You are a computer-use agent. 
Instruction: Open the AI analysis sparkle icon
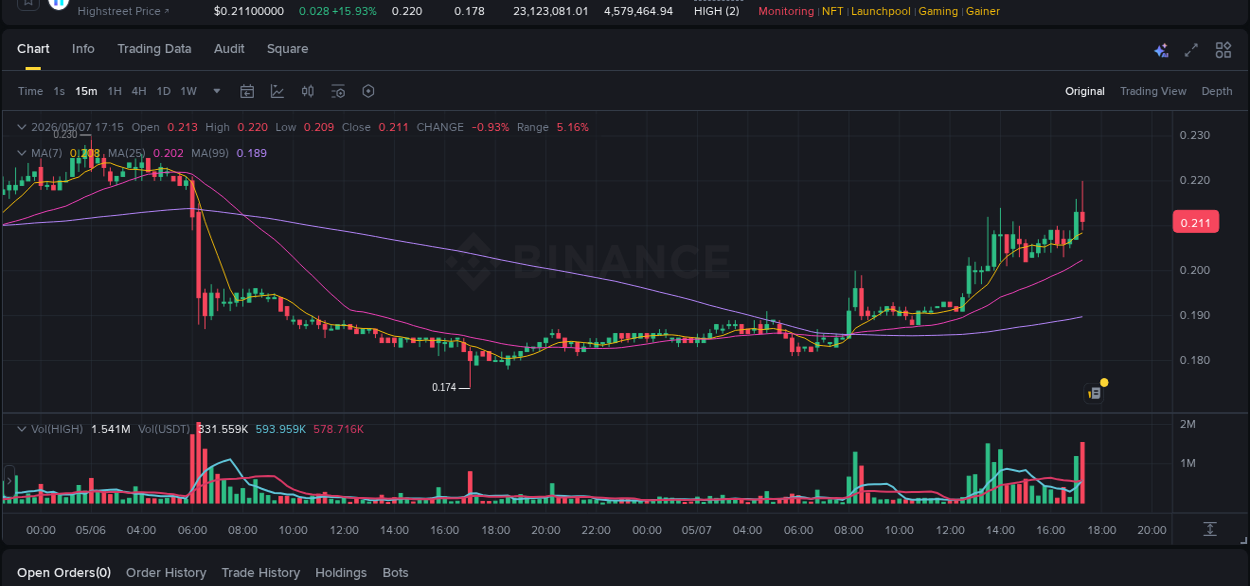pos(1161,50)
